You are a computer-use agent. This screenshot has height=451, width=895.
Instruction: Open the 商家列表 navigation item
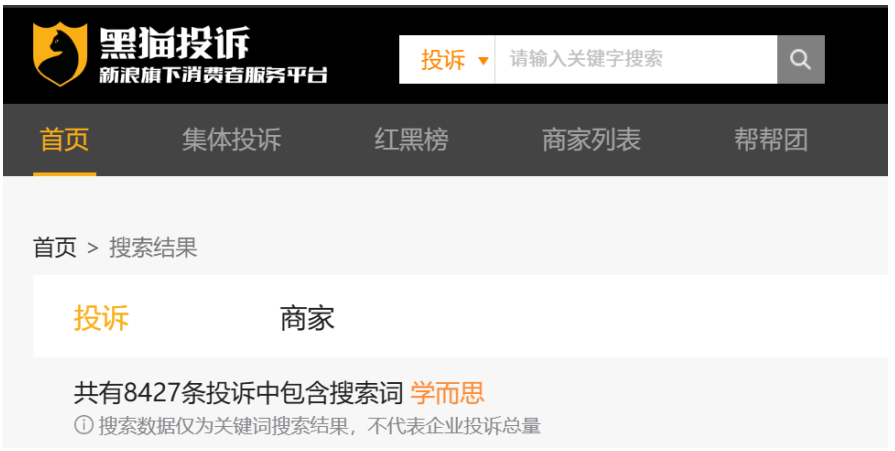591,139
